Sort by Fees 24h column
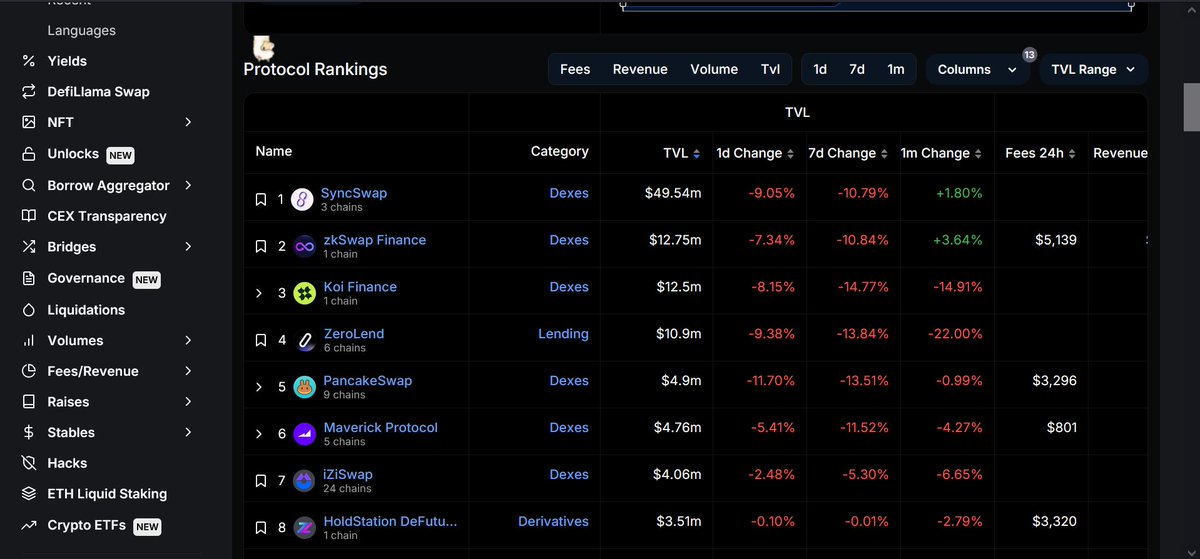Screen dimensions: 1200x559 1041,153
